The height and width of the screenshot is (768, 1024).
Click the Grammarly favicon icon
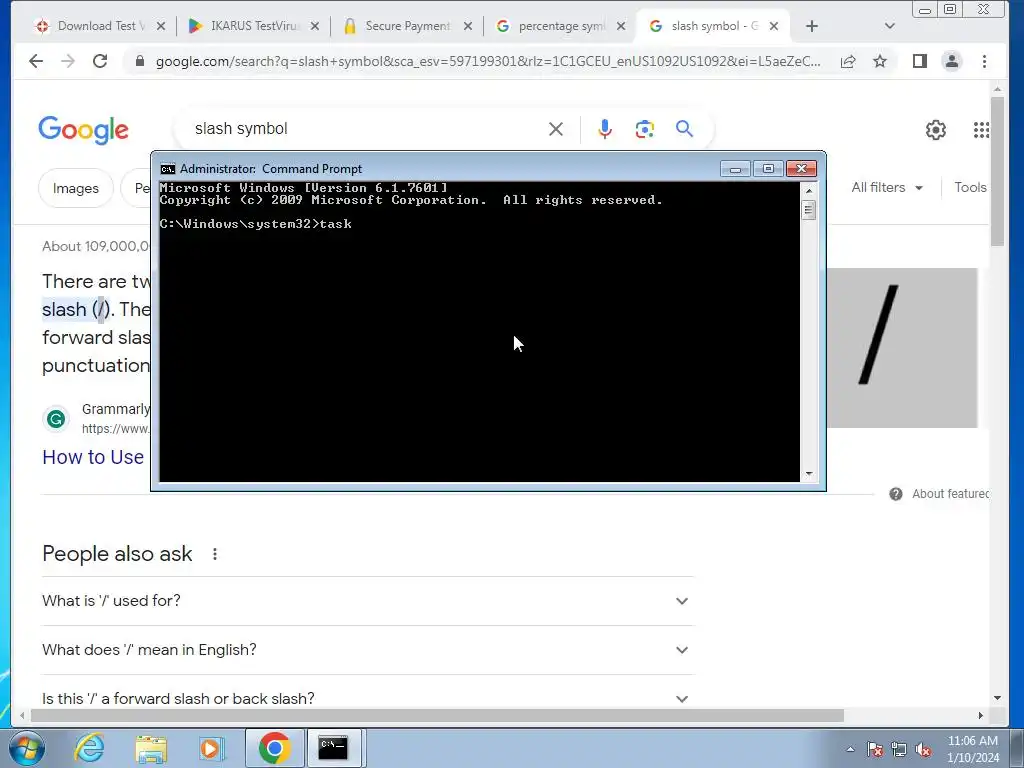pos(56,419)
